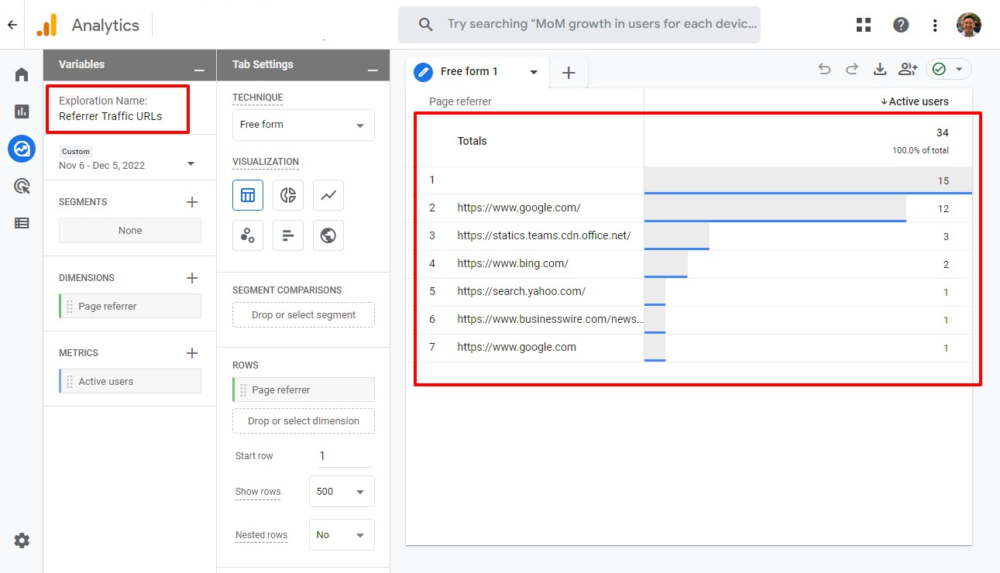Click the Totals row label
Viewport: 1000px width, 573px height.
click(x=472, y=141)
